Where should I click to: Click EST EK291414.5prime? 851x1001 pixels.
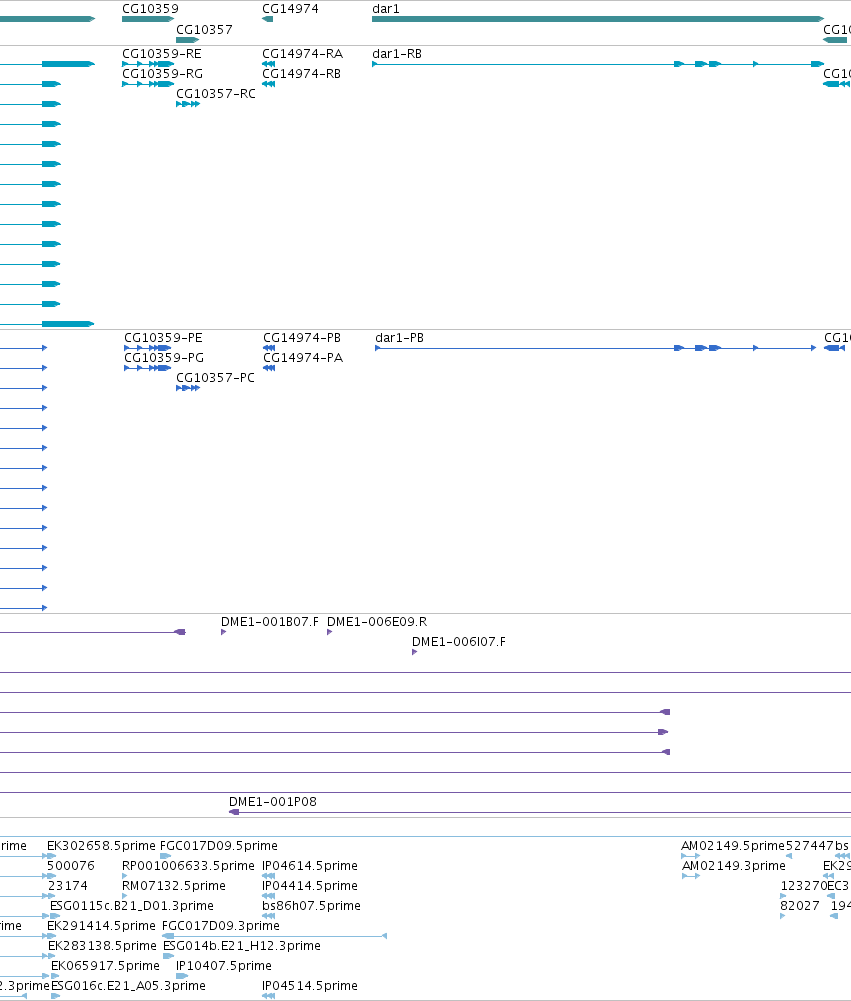(102, 926)
